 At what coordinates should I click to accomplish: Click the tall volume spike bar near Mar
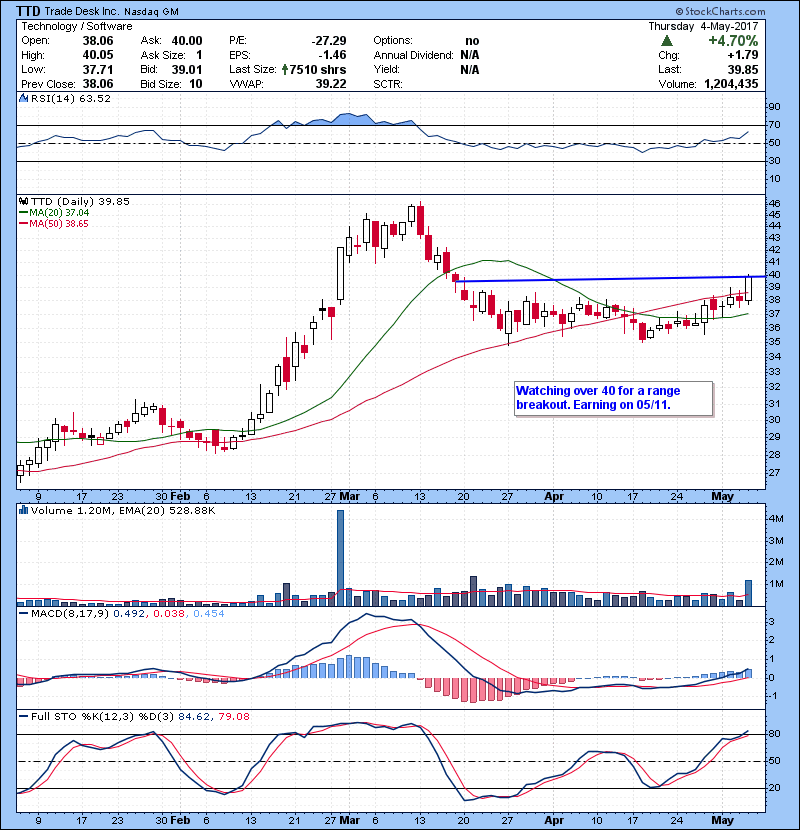(x=340, y=558)
